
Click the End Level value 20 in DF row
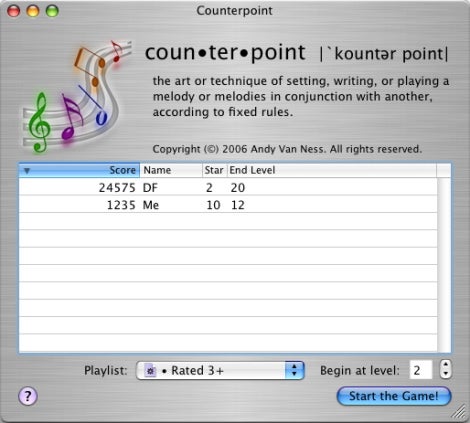coord(238,188)
